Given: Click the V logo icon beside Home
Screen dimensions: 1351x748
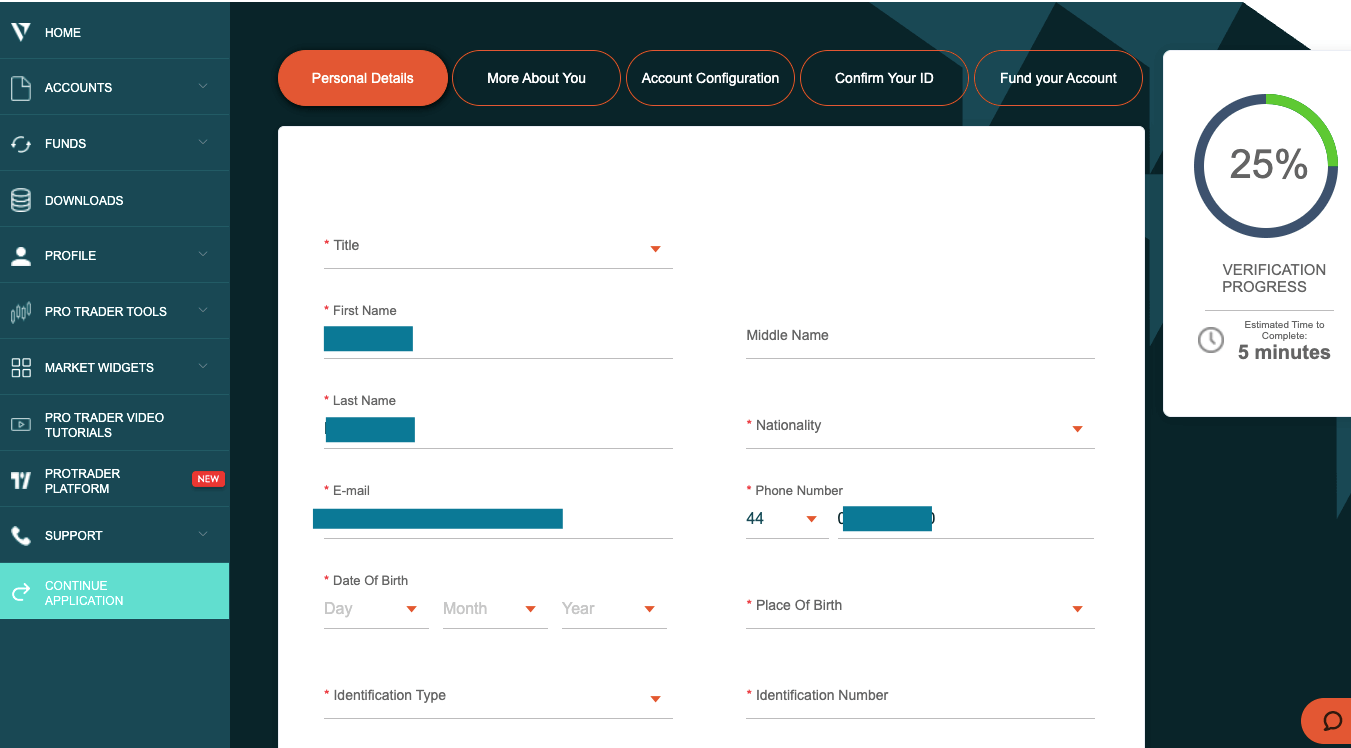Looking at the screenshot, I should coord(21,32).
